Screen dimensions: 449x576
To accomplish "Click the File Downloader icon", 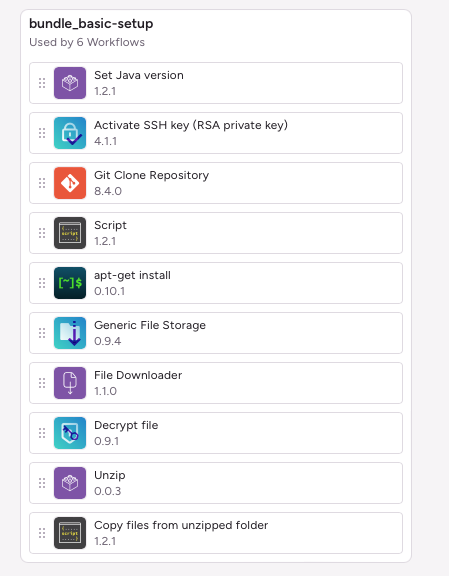I will click(70, 383).
